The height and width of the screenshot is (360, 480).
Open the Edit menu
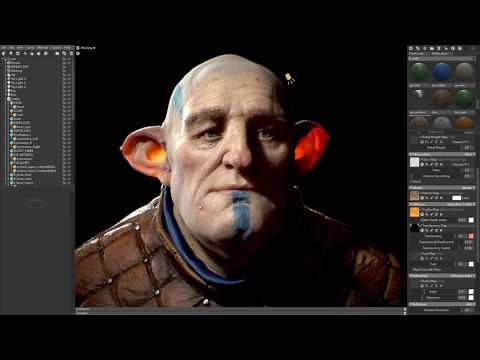click(11, 48)
